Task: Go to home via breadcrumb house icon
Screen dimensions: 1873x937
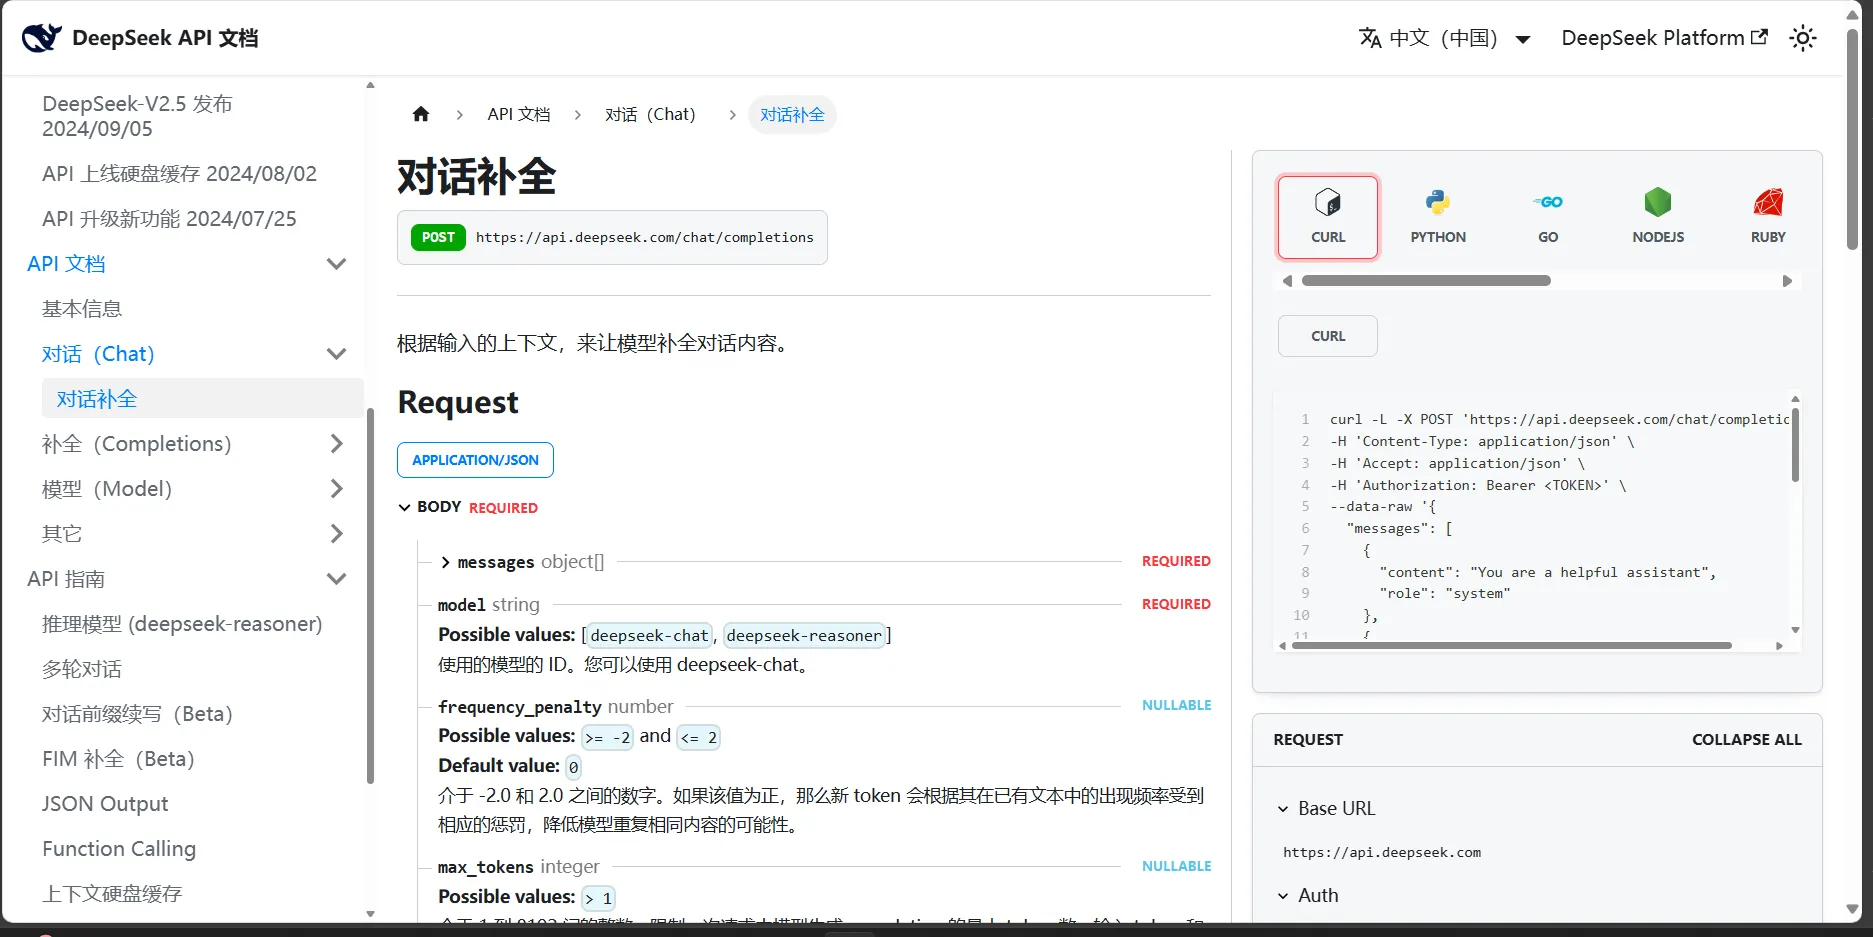Action: click(421, 114)
